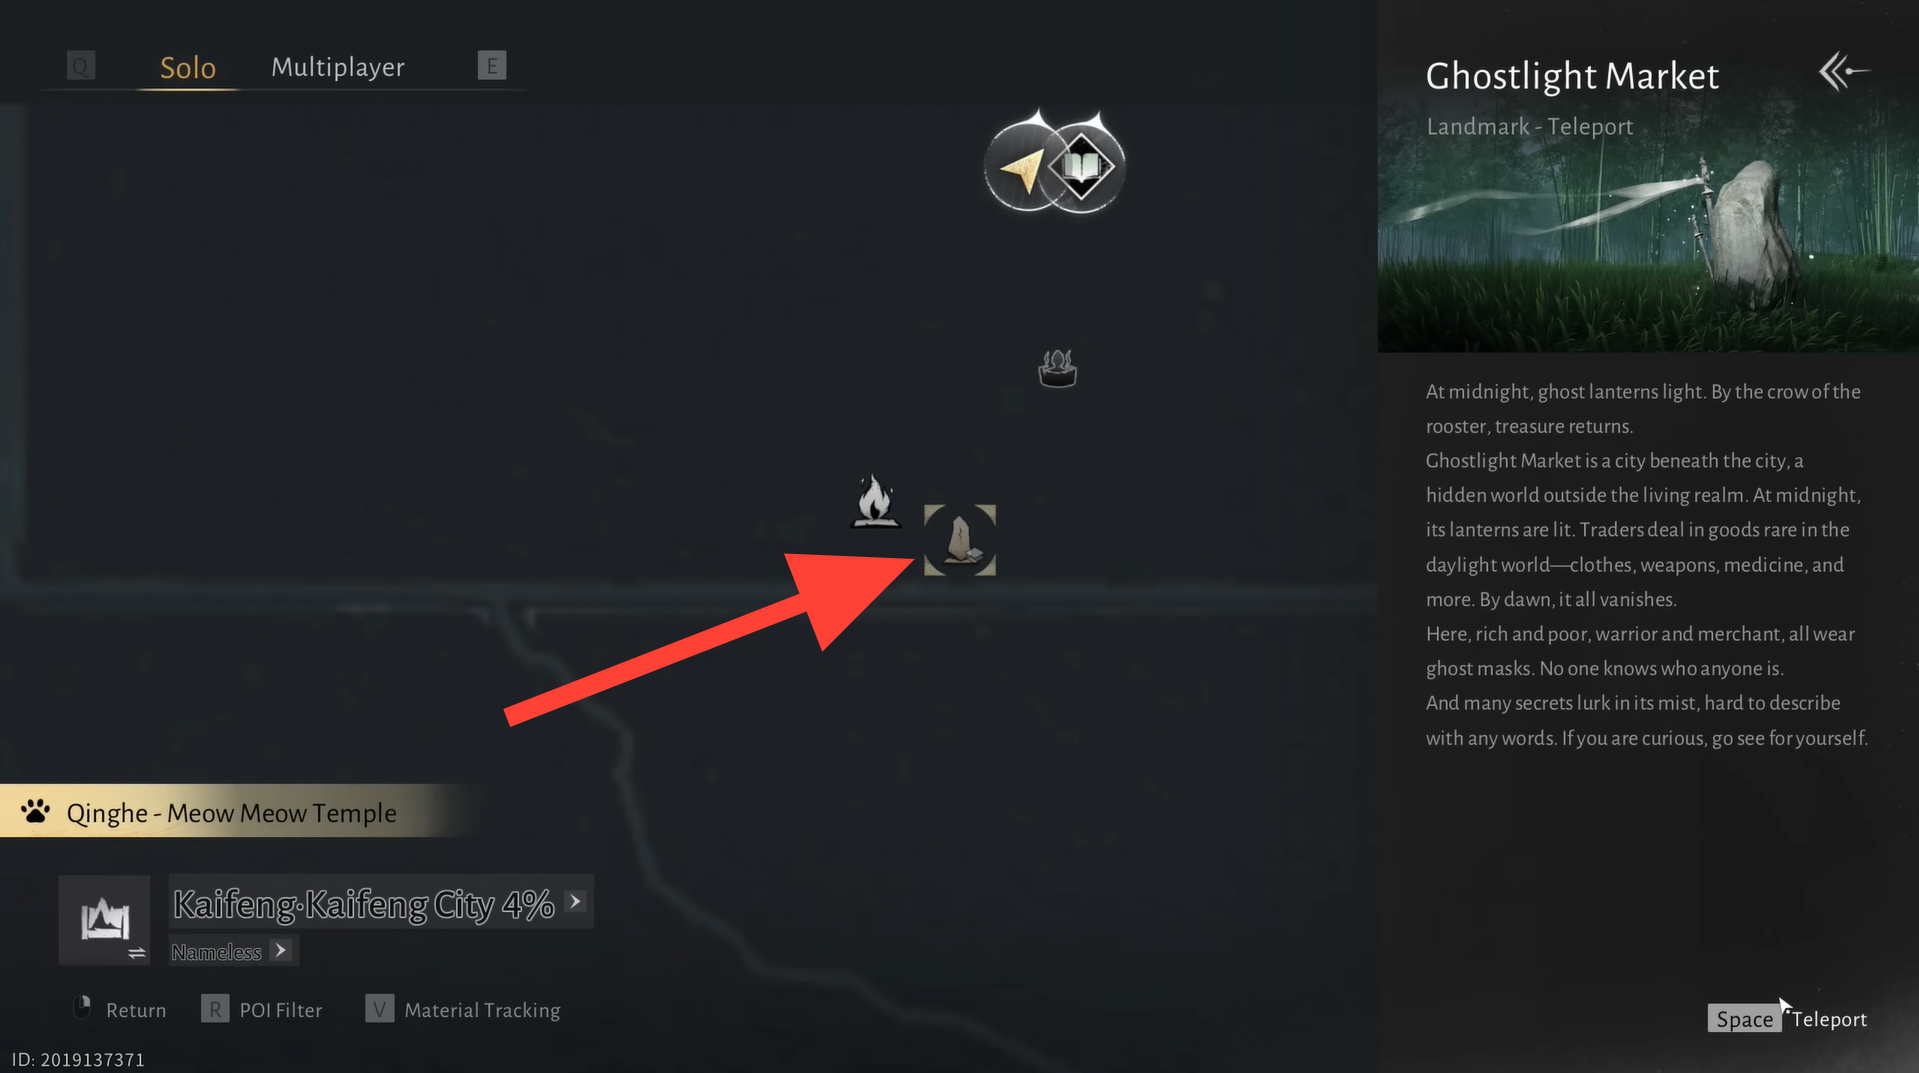Switch to the Multiplayer tab
The image size is (1919, 1073).
pyautogui.click(x=338, y=67)
